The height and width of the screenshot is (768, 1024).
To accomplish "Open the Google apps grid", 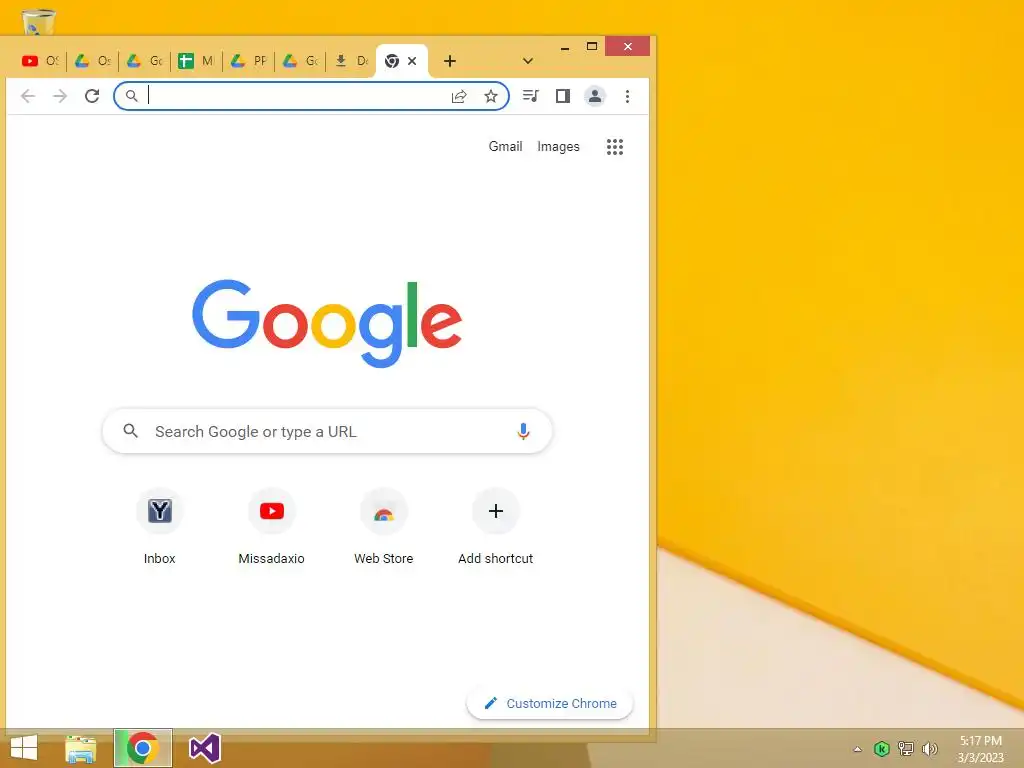I will coord(615,147).
